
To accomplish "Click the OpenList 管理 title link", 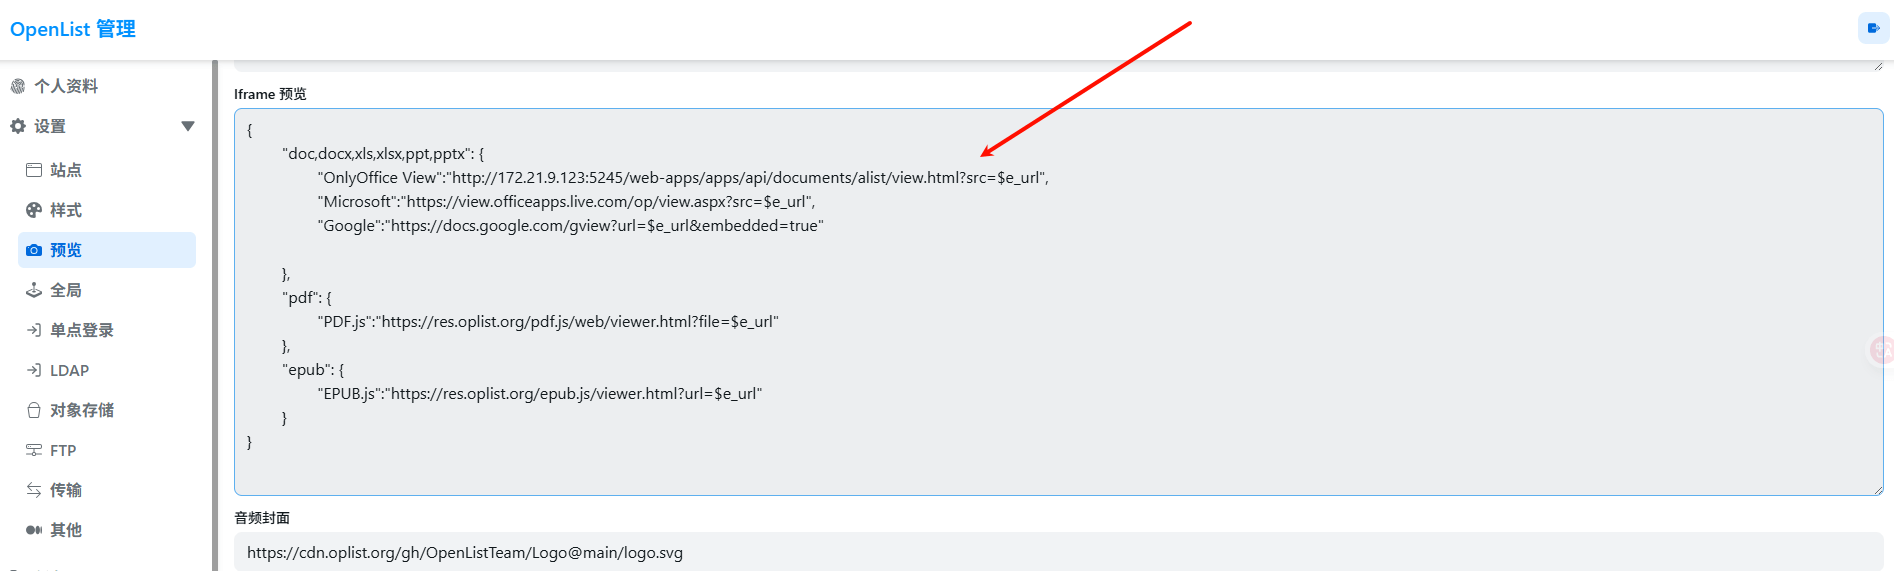I will pos(73,29).
